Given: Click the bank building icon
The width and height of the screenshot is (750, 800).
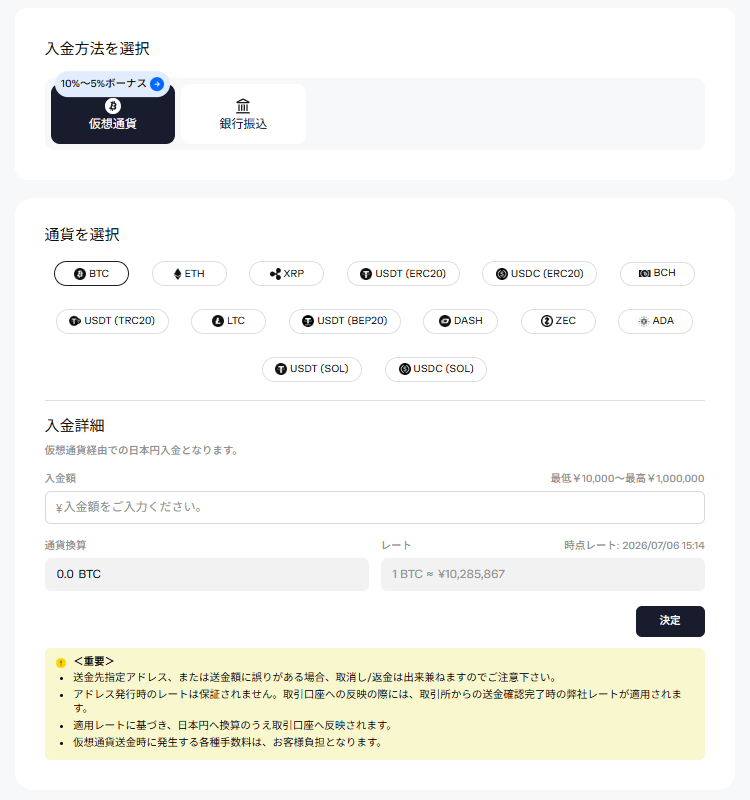Looking at the screenshot, I should tap(243, 106).
